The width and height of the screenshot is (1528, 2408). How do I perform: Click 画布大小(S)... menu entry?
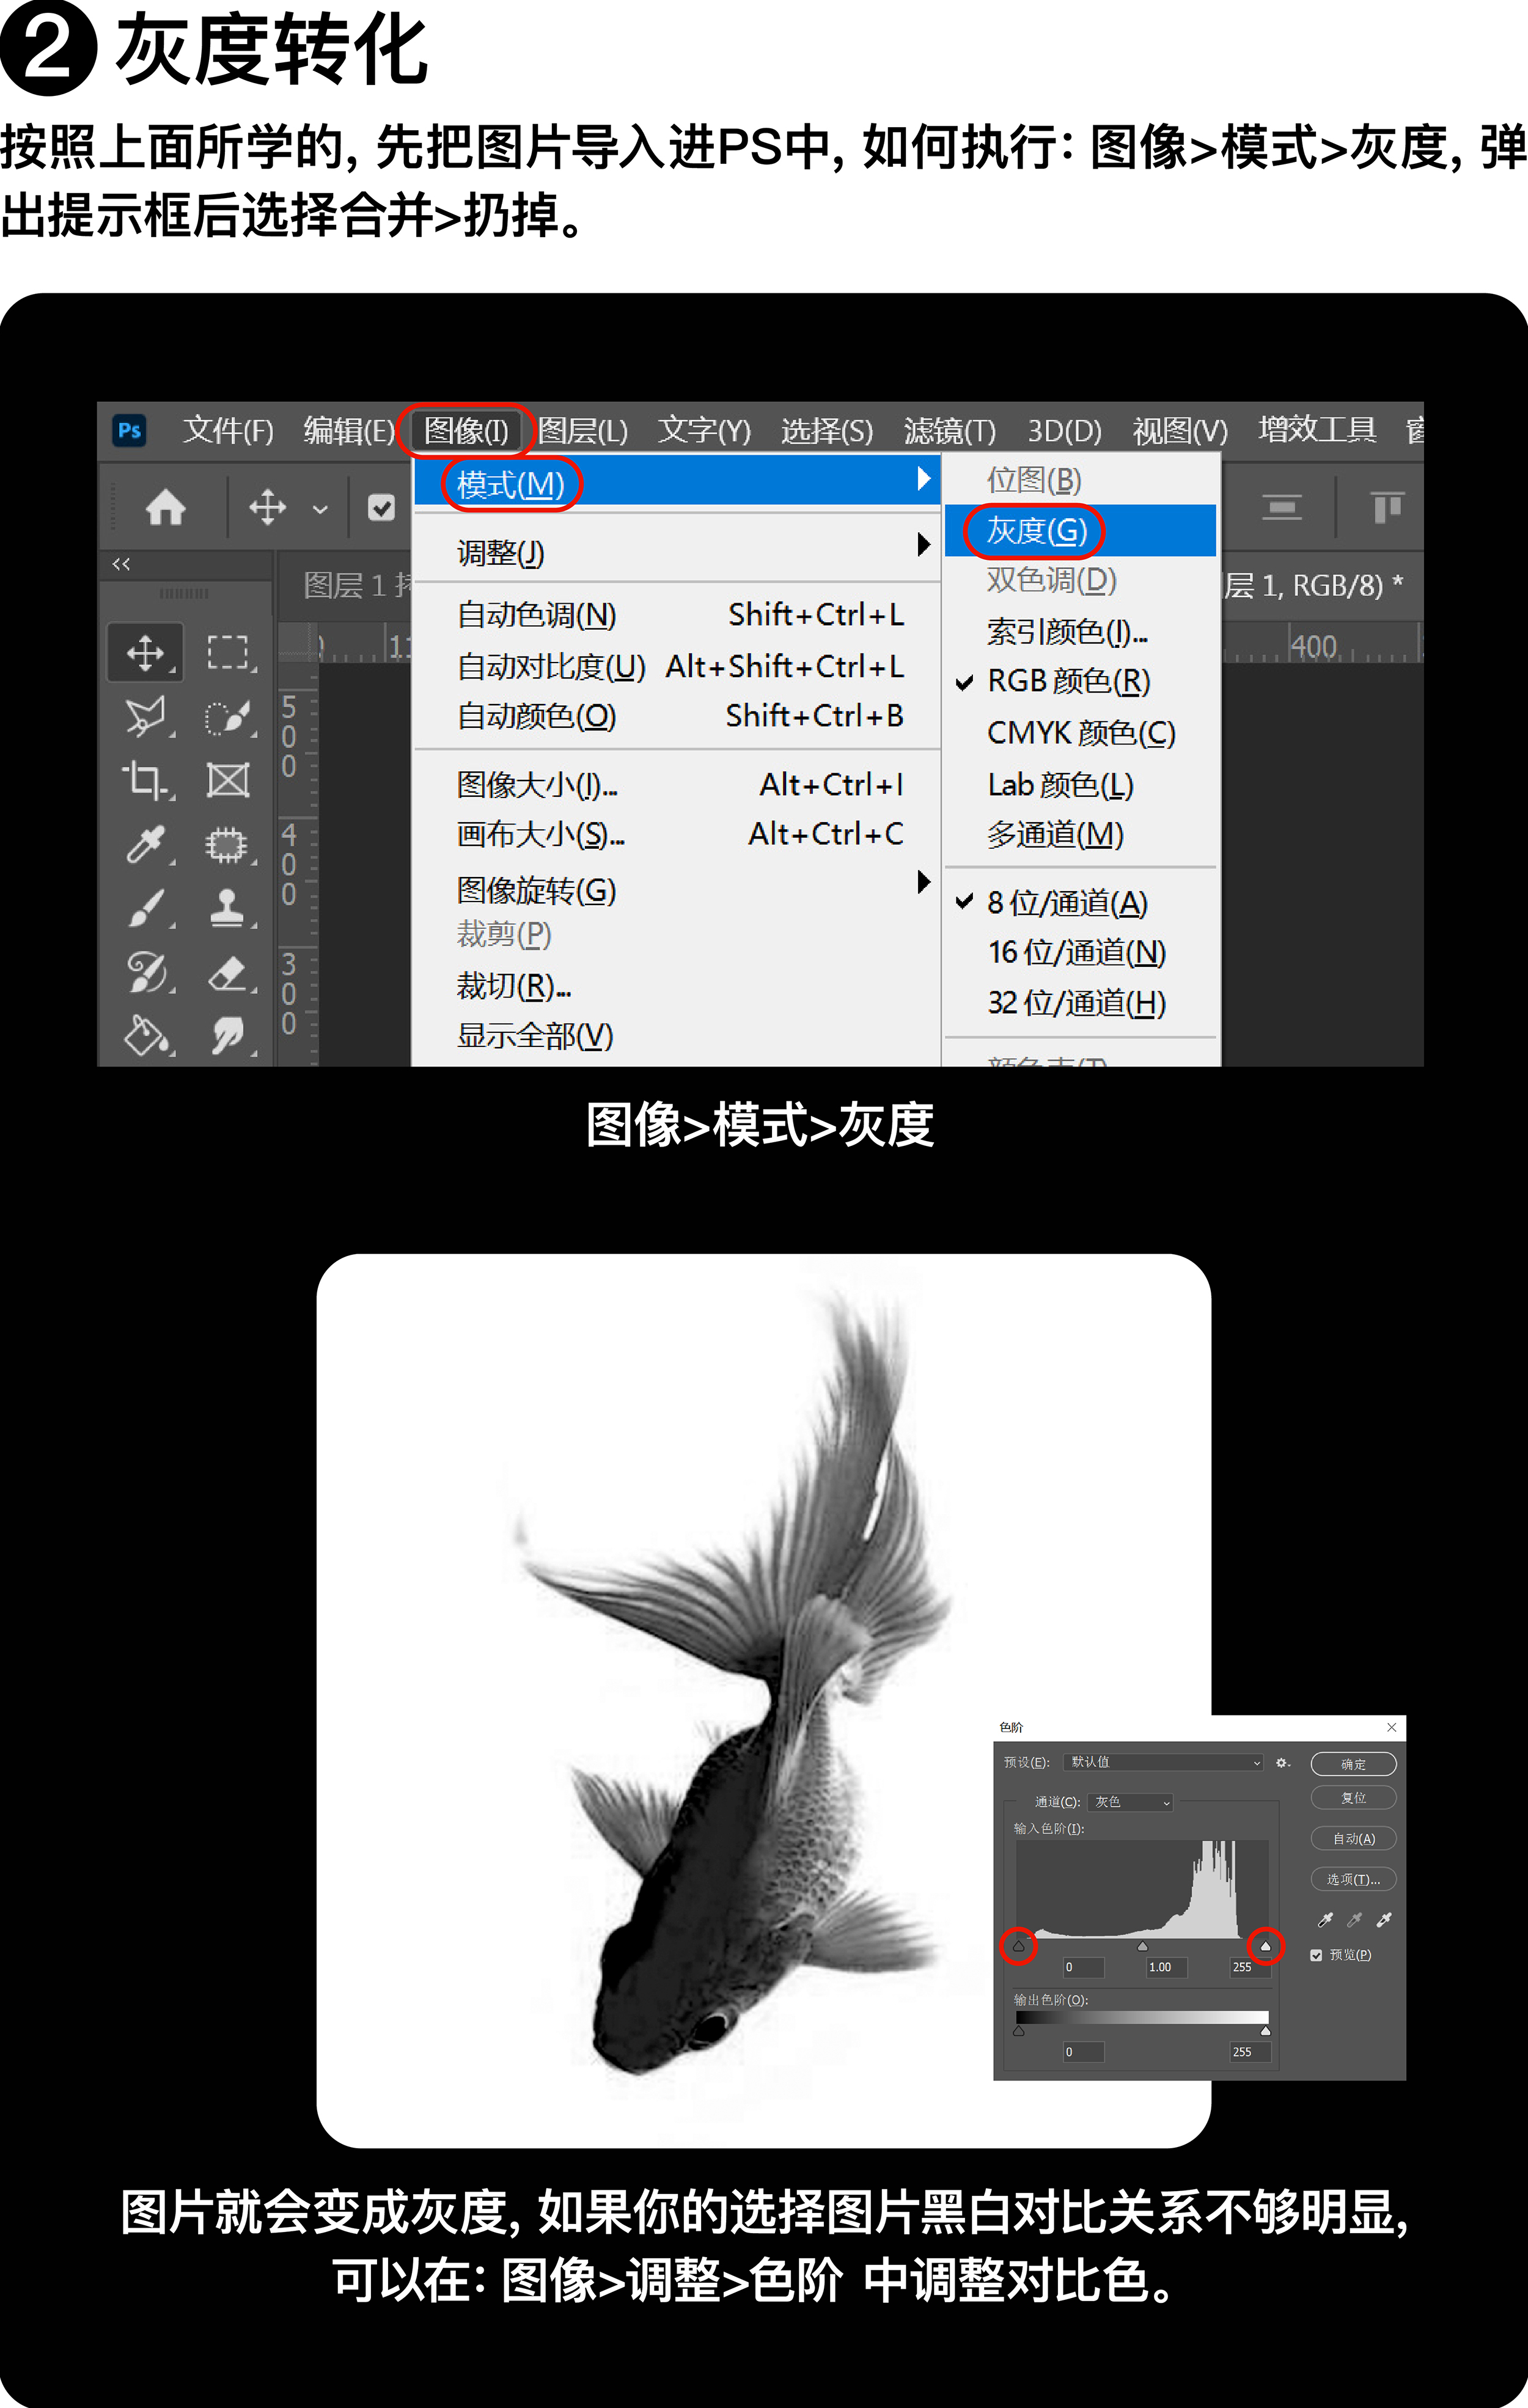click(677, 834)
